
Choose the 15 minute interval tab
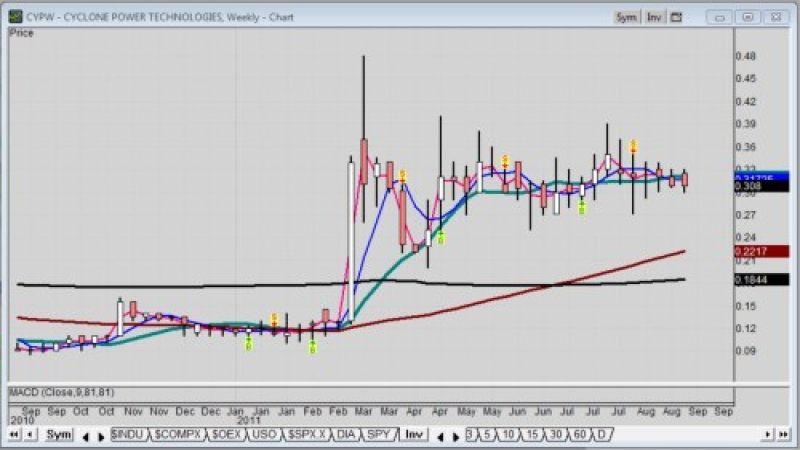coord(532,435)
